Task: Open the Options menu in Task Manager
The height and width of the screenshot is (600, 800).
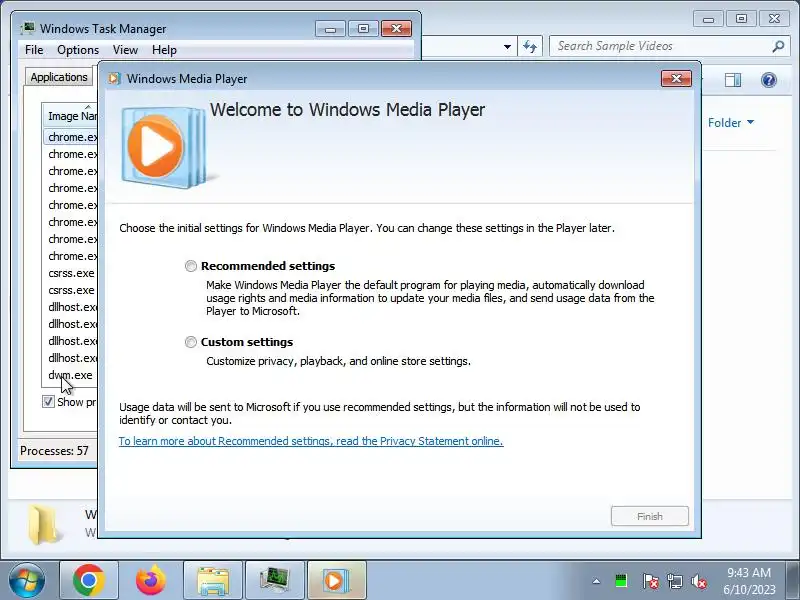Action: (78, 50)
